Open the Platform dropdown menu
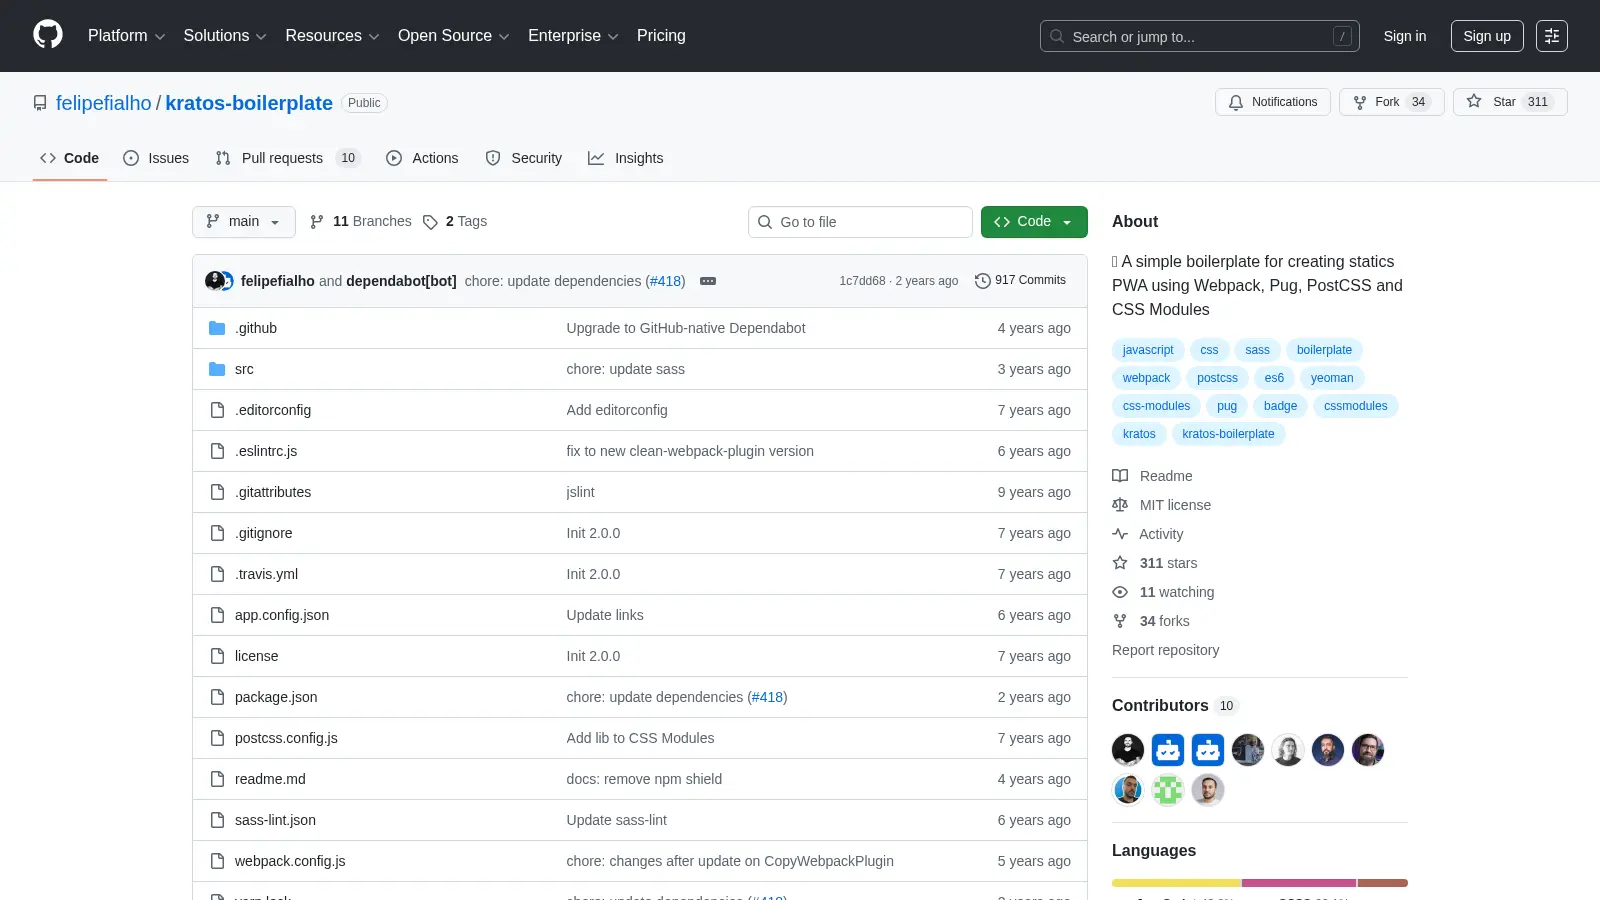This screenshot has height=900, width=1600. pos(126,36)
